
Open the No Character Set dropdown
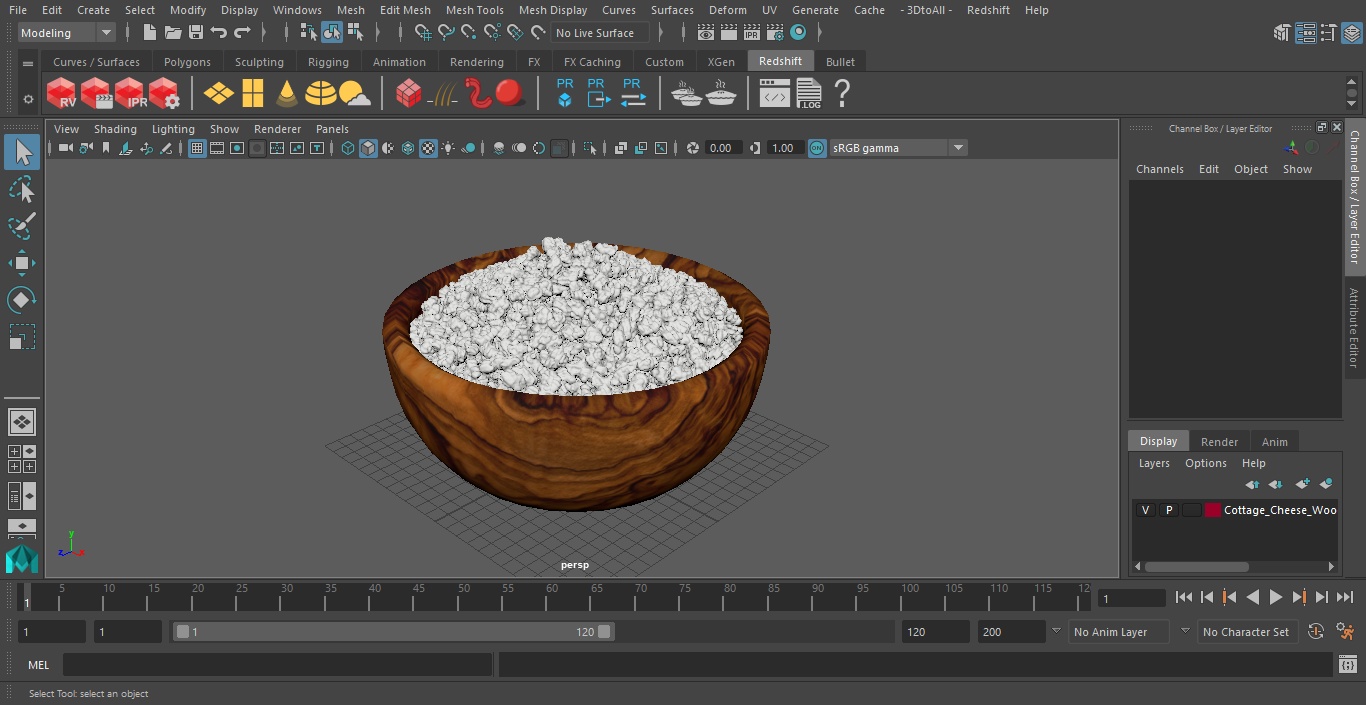click(1246, 632)
